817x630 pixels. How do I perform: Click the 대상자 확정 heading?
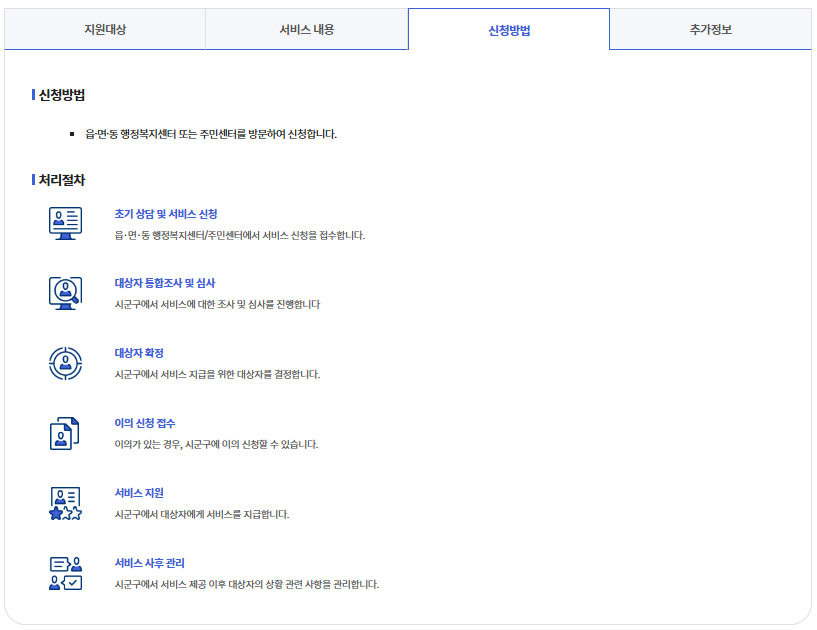click(139, 353)
